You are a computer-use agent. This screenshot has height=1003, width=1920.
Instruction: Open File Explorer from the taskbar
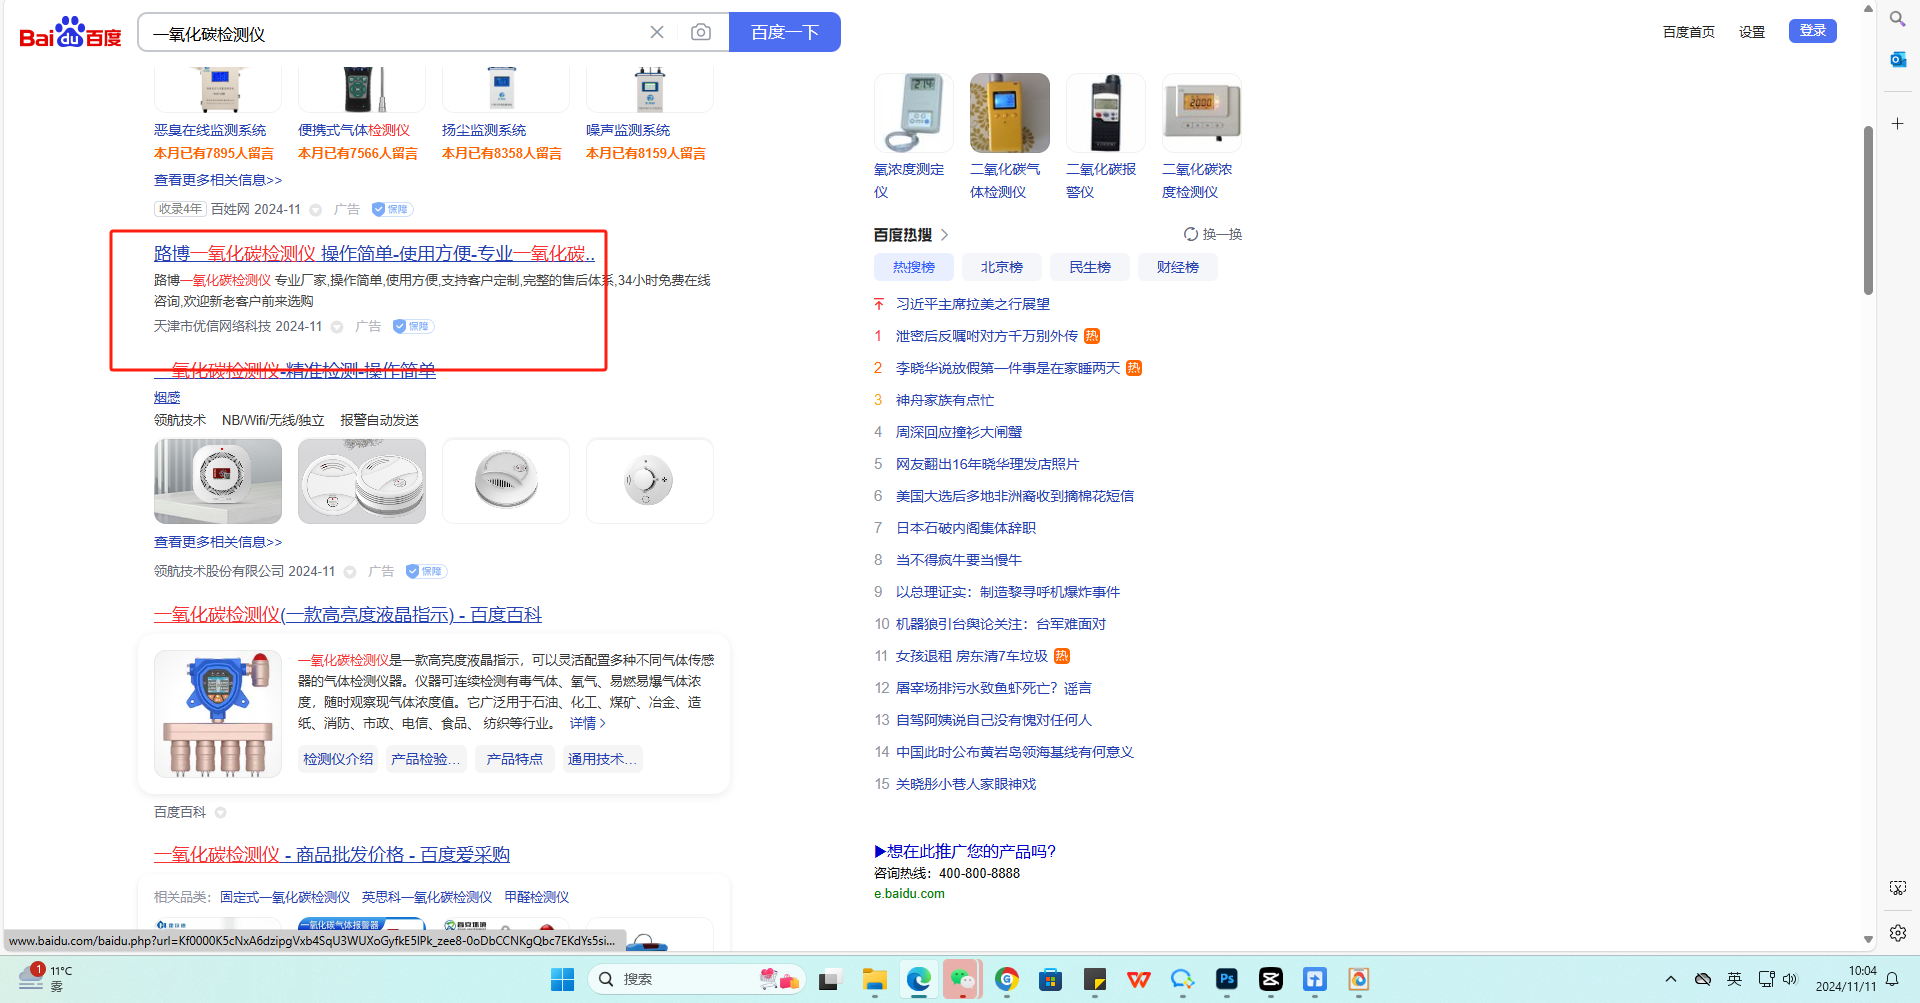tap(875, 979)
